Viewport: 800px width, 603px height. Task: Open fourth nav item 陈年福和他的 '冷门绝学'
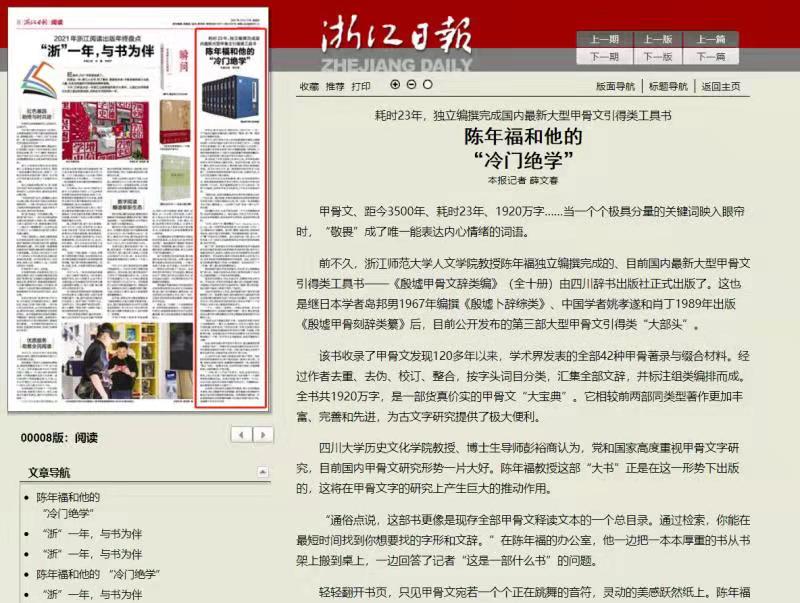tap(98, 574)
